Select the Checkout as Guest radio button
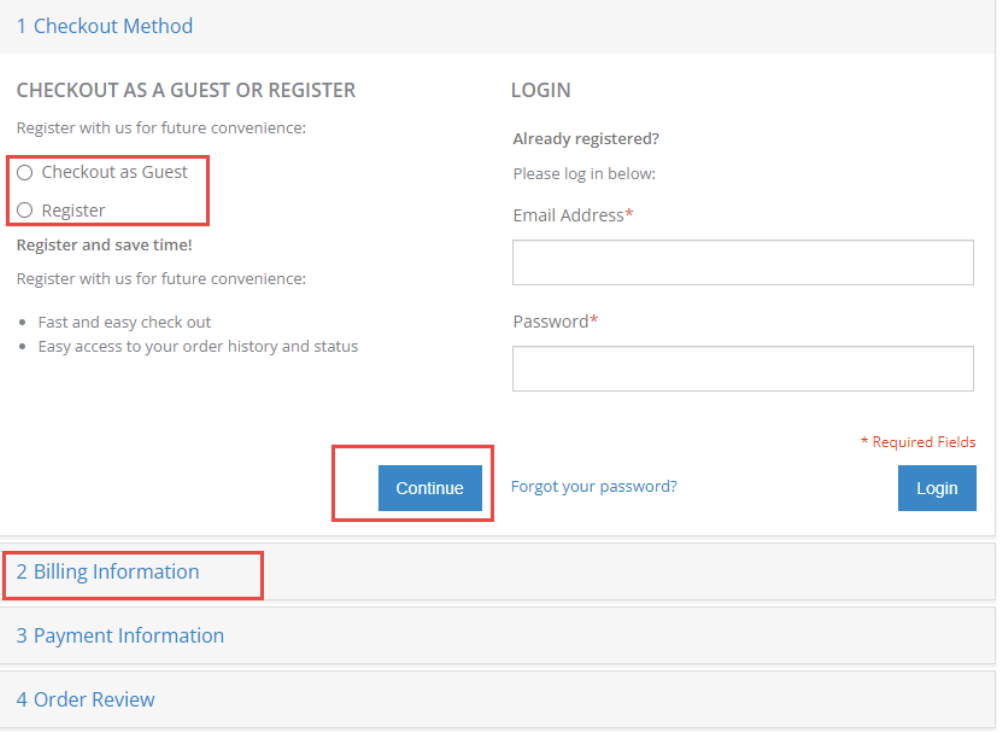The height and width of the screenshot is (732, 1000). (x=25, y=172)
